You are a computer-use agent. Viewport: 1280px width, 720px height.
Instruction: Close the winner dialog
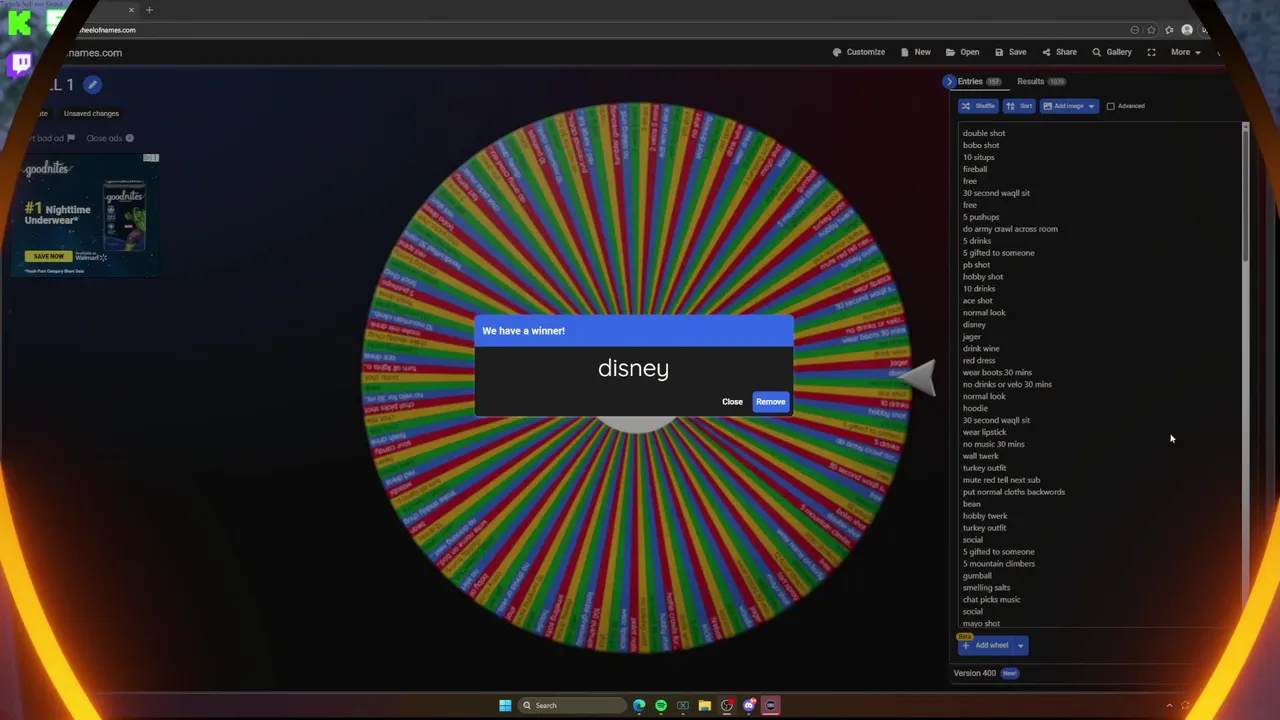point(732,402)
